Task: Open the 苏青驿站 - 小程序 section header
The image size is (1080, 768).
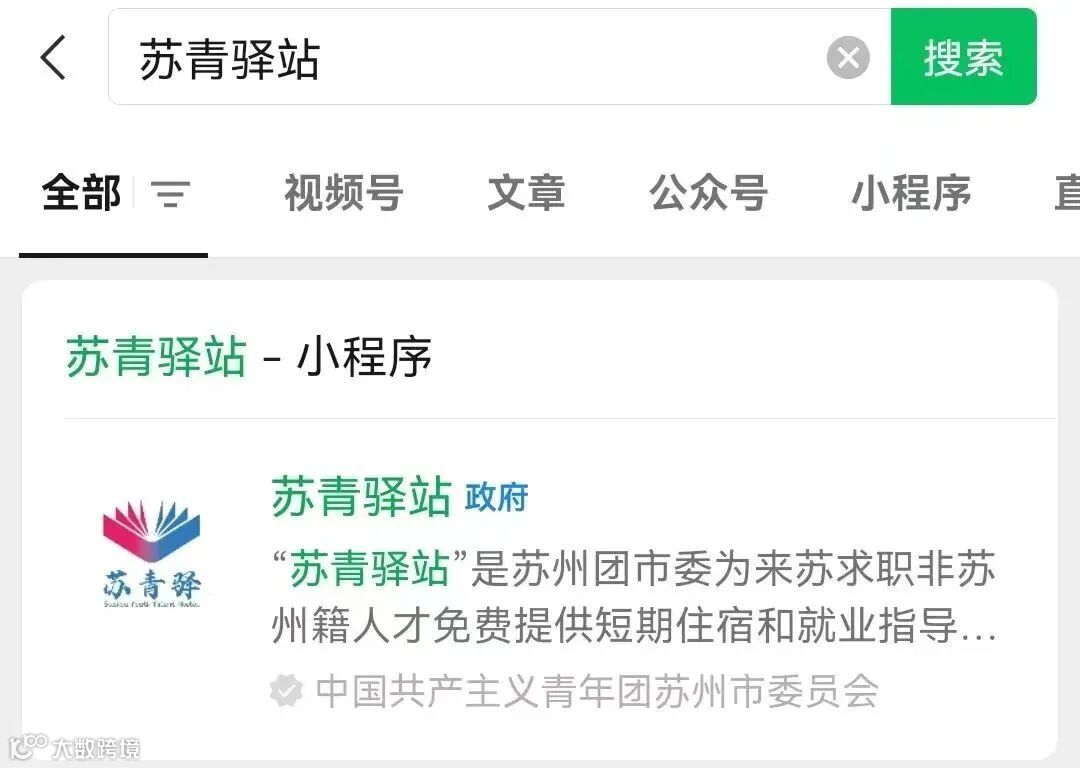Action: coord(249,357)
